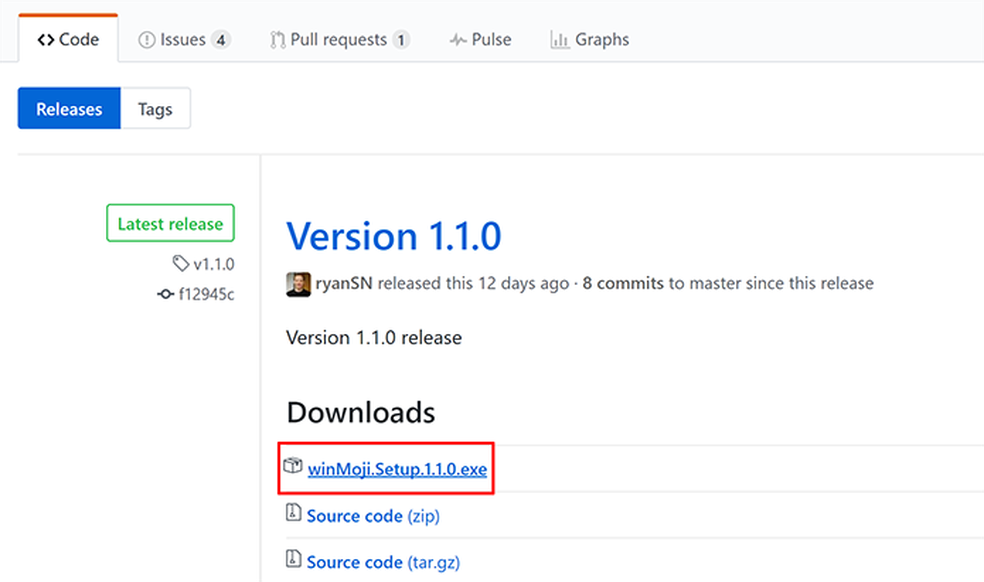Open the Version 1.1.0 release title

(x=393, y=236)
